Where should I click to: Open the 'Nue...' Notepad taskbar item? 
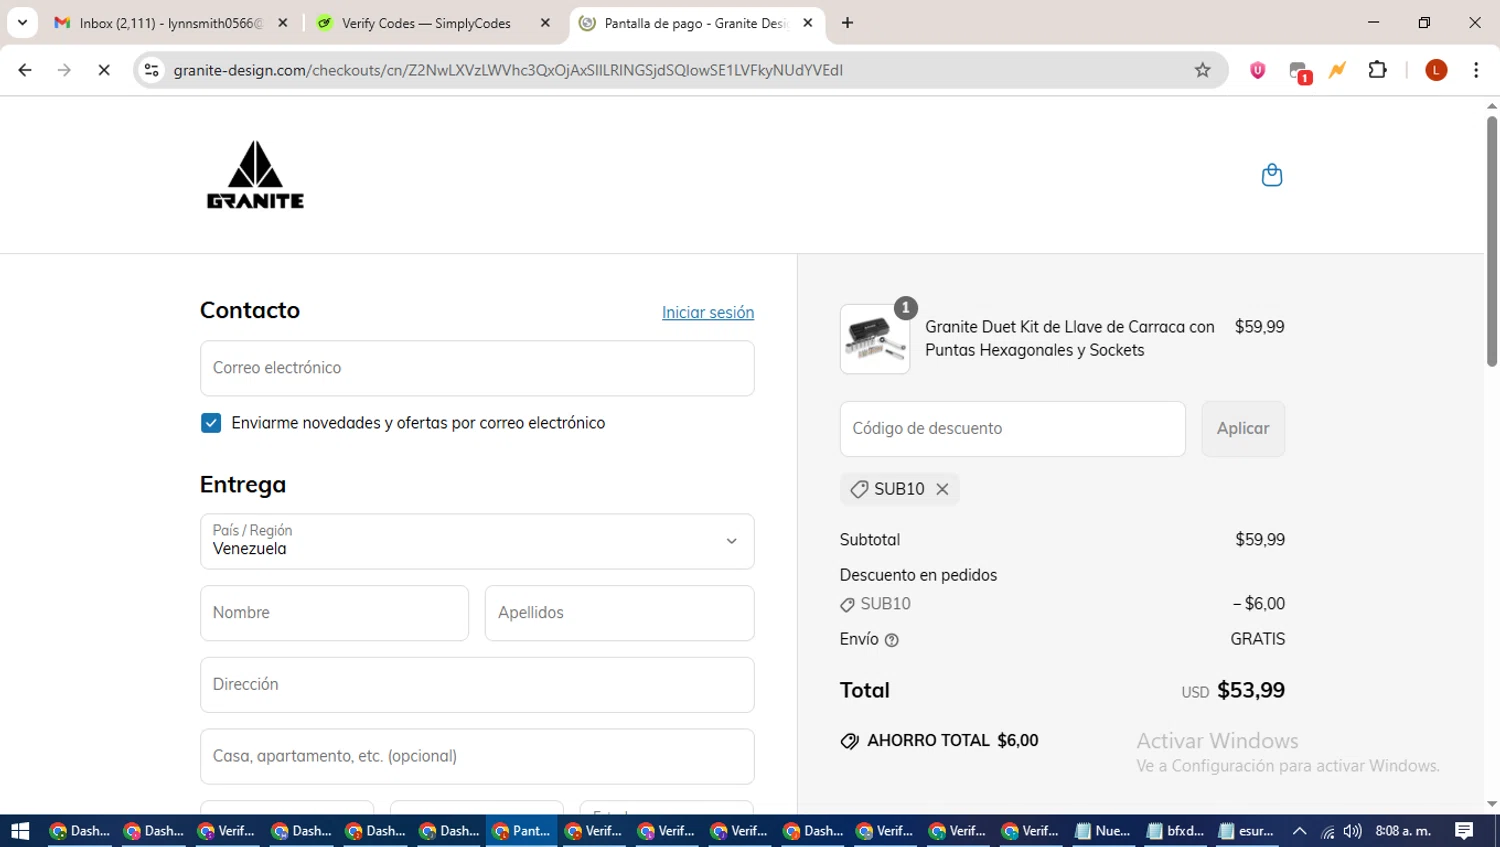pos(1102,831)
